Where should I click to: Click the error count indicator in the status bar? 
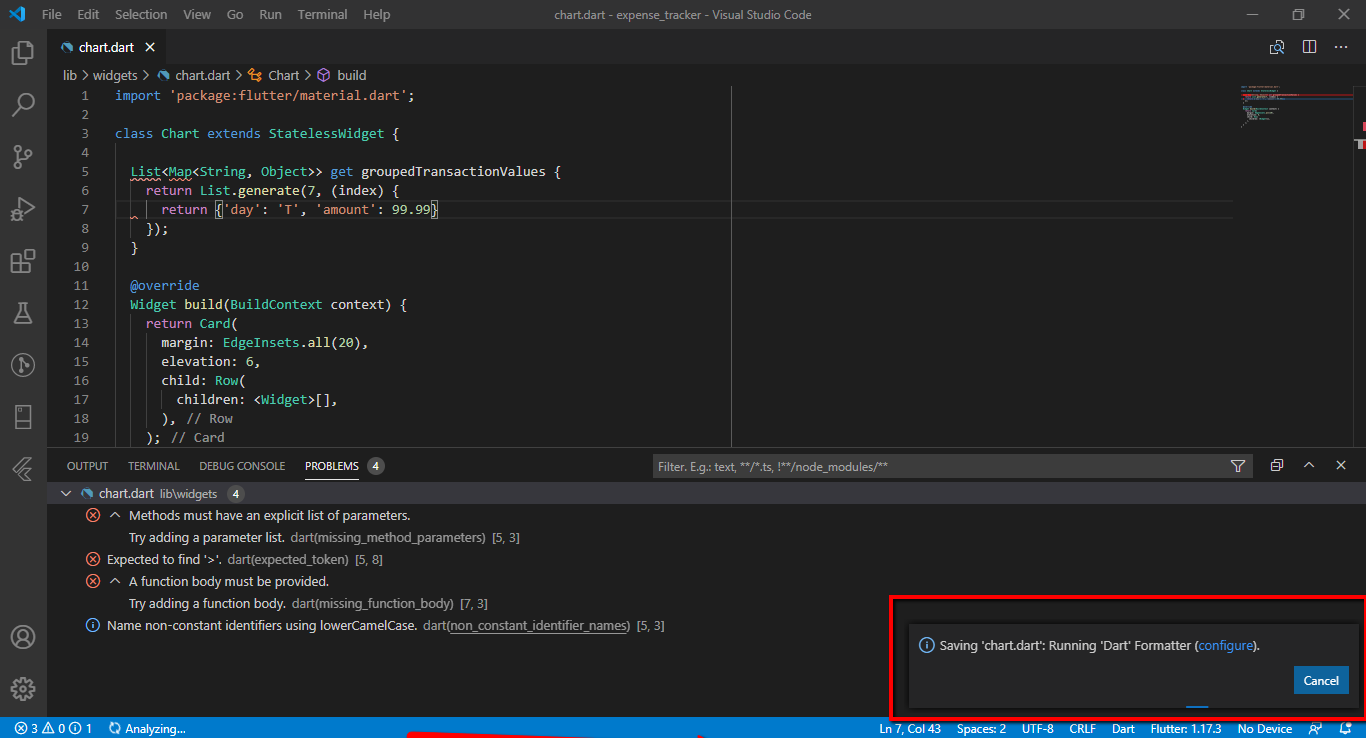[28, 728]
